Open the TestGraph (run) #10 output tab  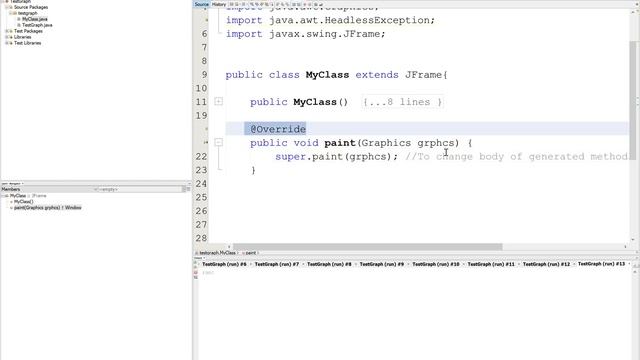coord(436,264)
